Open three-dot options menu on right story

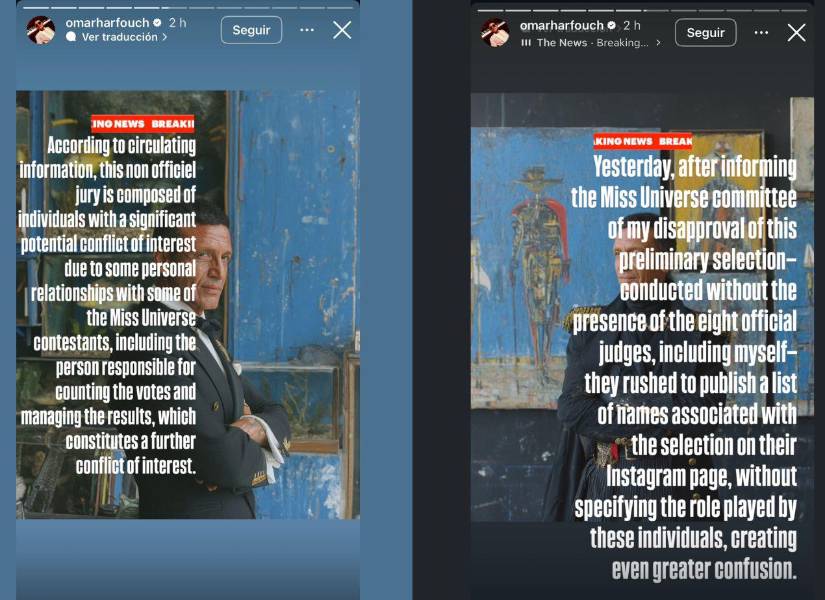(x=761, y=33)
